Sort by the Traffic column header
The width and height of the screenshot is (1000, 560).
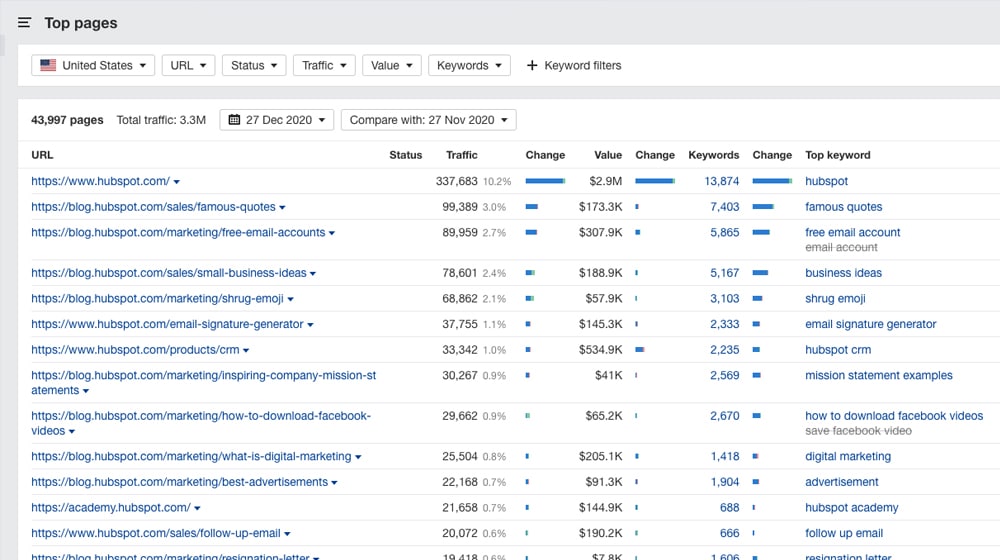tap(462, 155)
